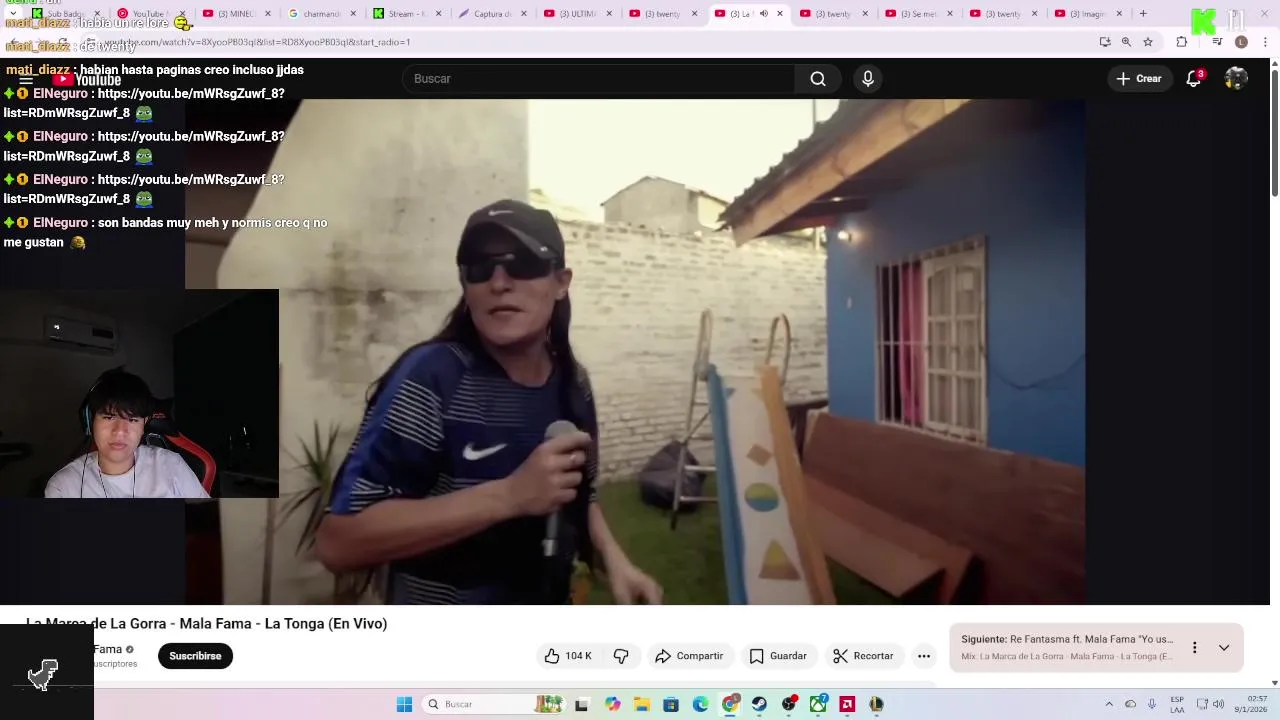Start voice search with the microphone icon
This screenshot has height=720, width=1280.
click(x=868, y=79)
